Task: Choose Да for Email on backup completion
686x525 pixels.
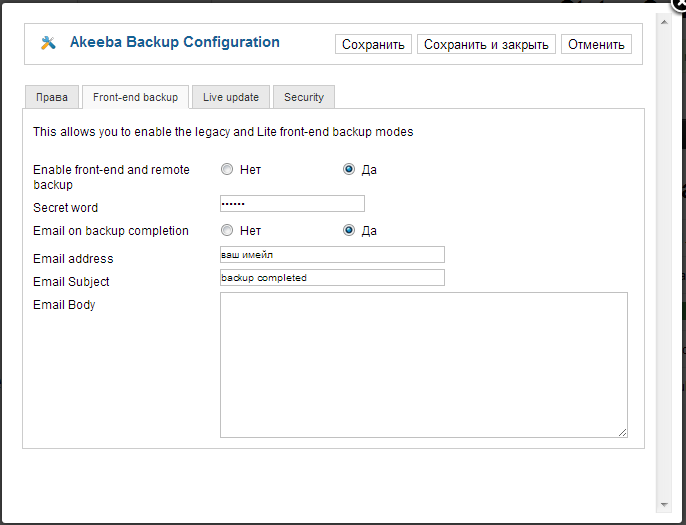Action: pyautogui.click(x=349, y=230)
